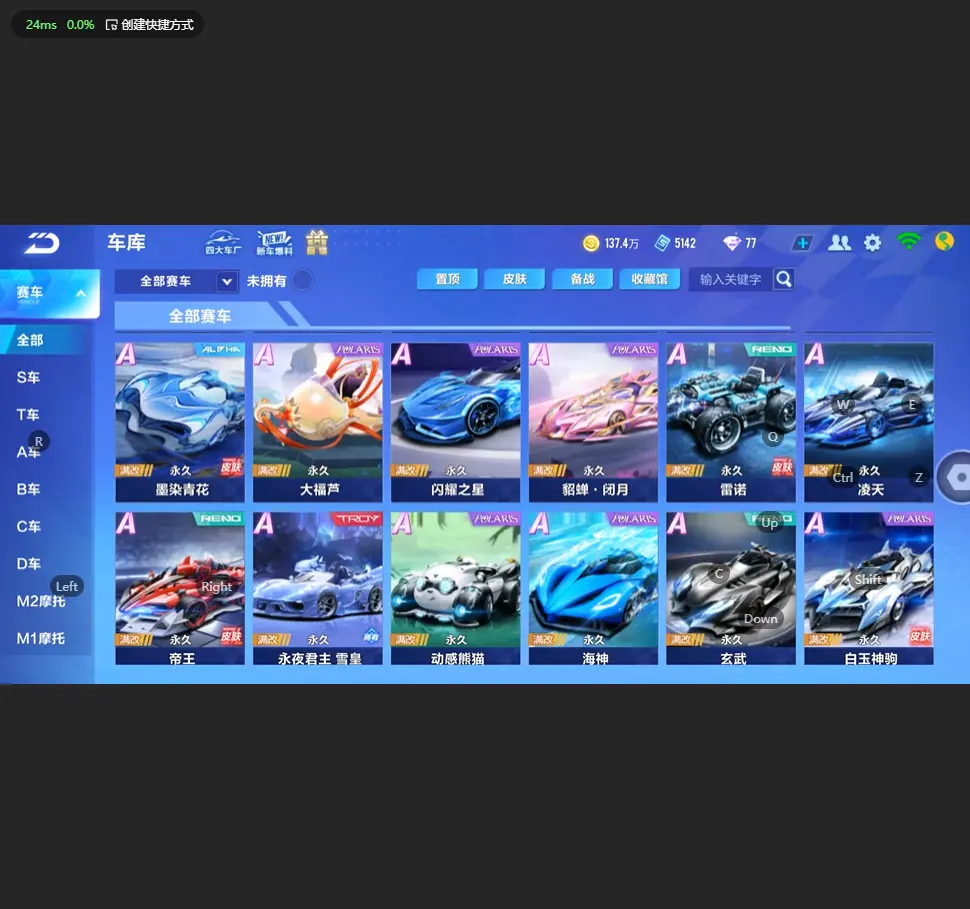The image size is (970, 909).
Task: Click the golden gift box icon
Action: (317, 242)
